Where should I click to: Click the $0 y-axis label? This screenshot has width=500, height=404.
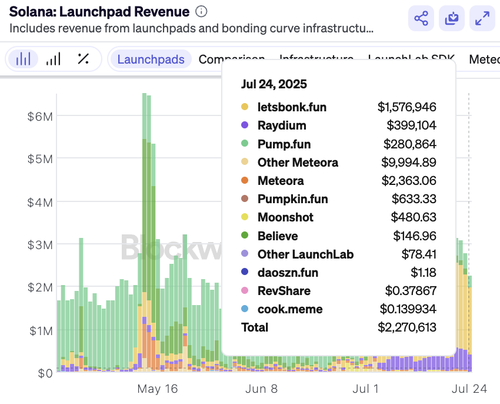click(x=45, y=373)
